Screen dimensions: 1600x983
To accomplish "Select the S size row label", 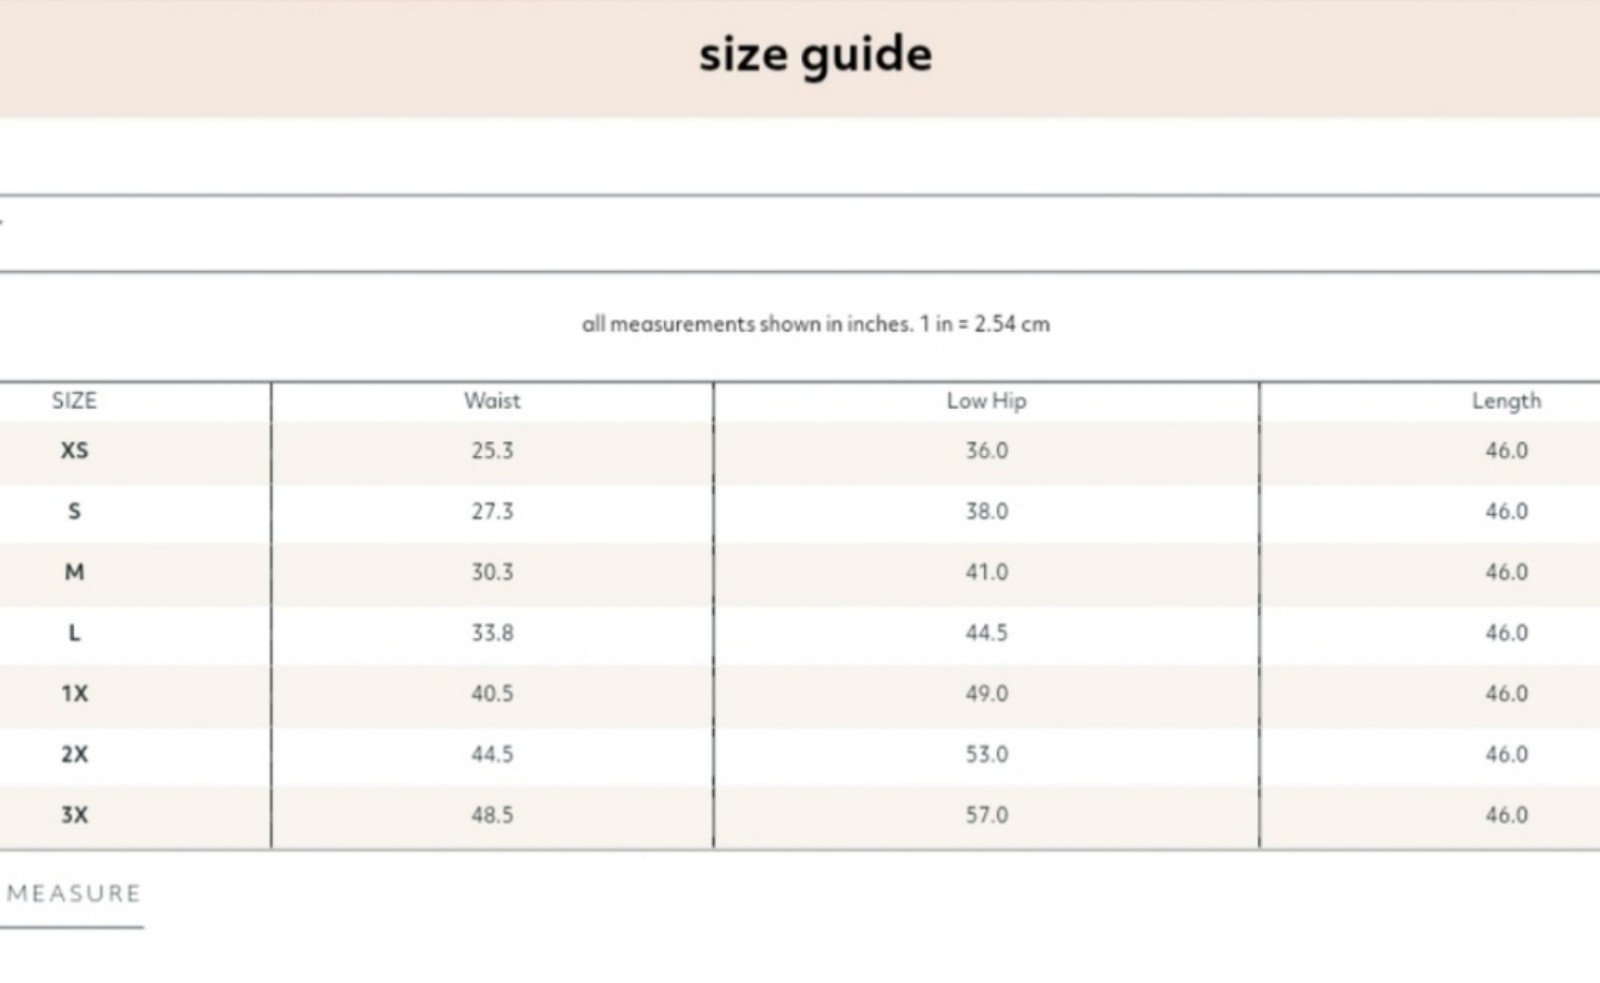I will pyautogui.click(x=74, y=512).
